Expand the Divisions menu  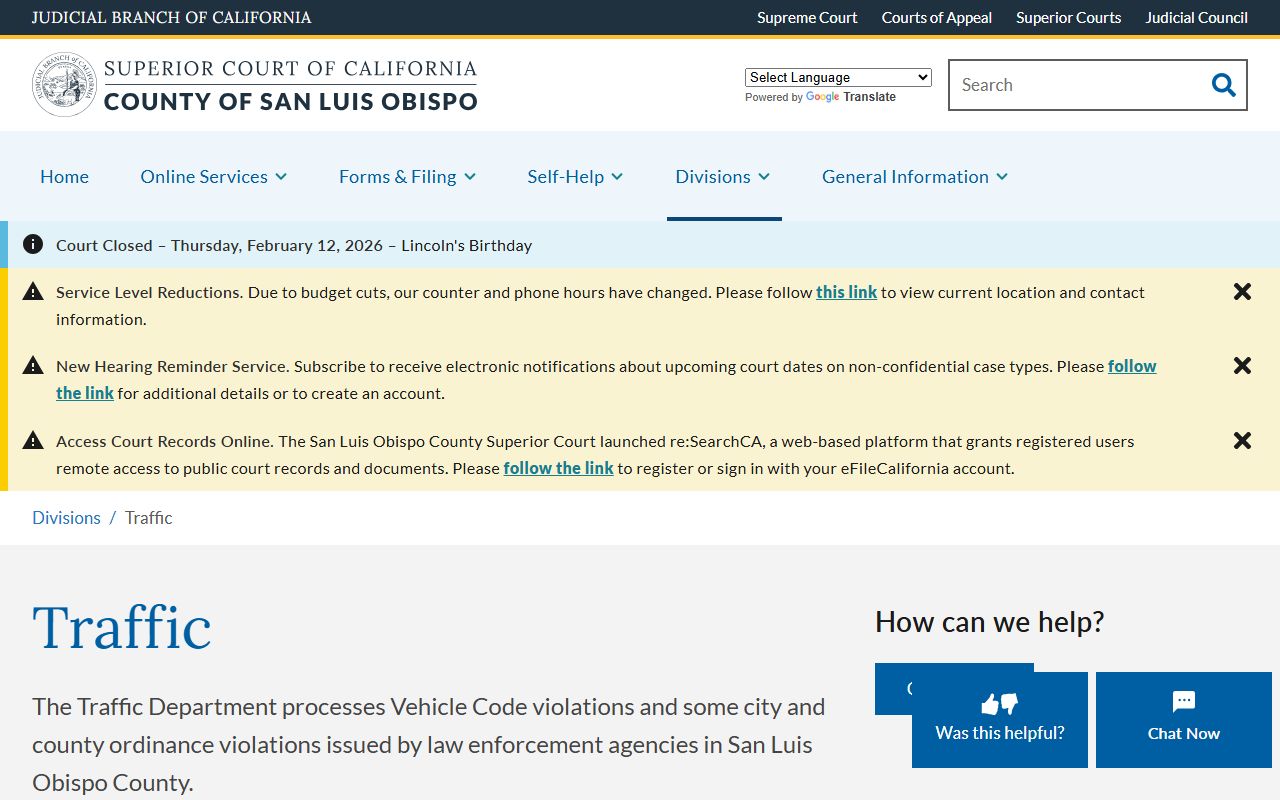723,176
